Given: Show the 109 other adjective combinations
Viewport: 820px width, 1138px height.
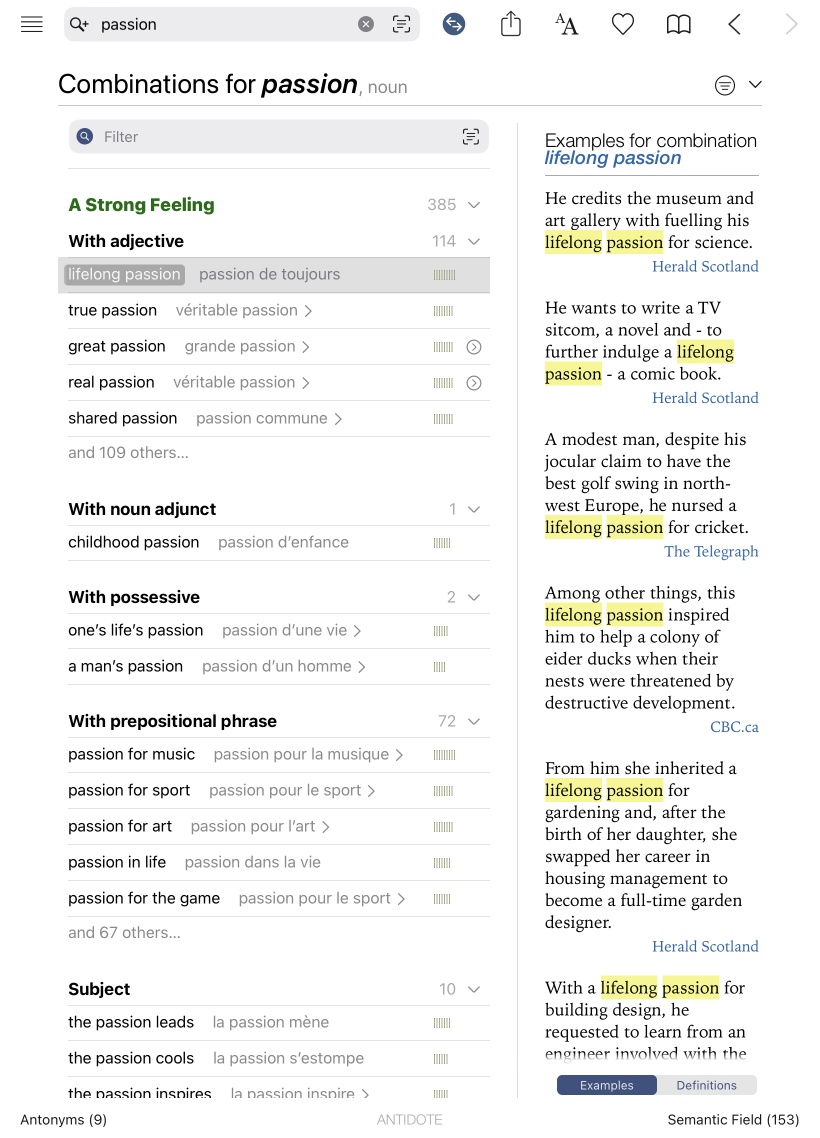Looking at the screenshot, I should [x=128, y=453].
